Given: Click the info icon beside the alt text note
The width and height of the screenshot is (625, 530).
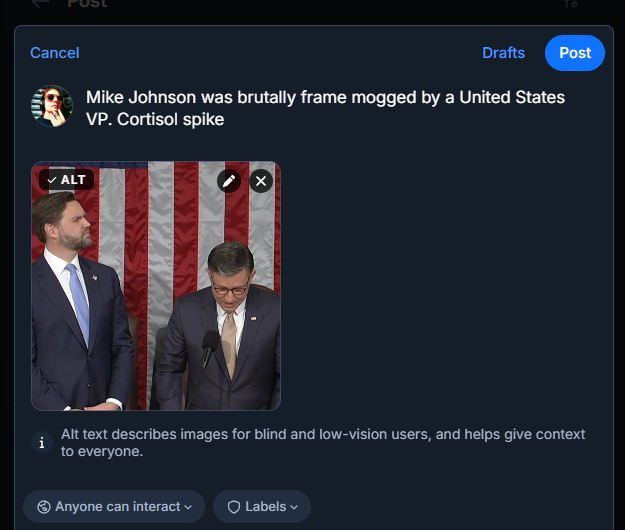Looking at the screenshot, I should click(41, 442).
